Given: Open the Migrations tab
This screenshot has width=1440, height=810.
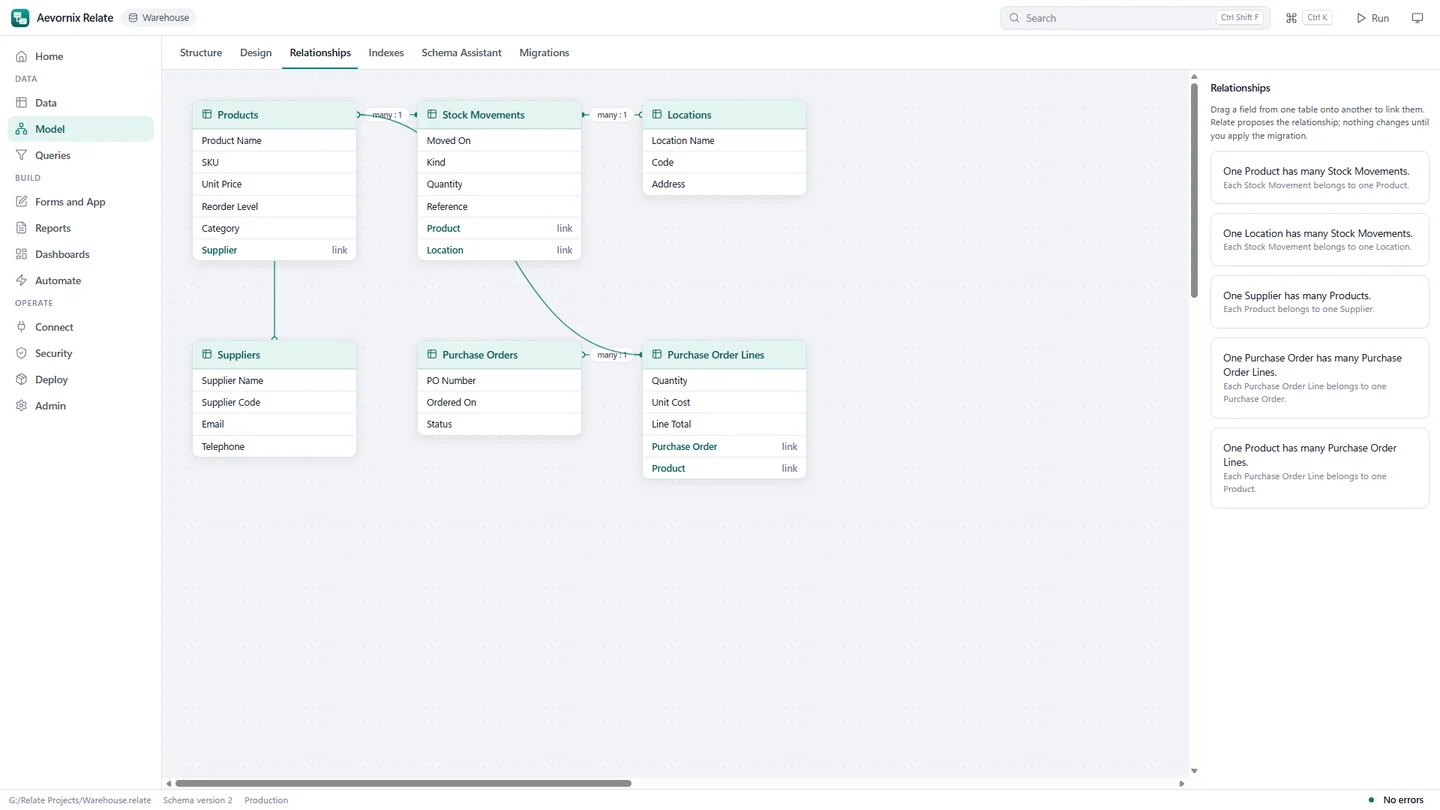Looking at the screenshot, I should [544, 53].
